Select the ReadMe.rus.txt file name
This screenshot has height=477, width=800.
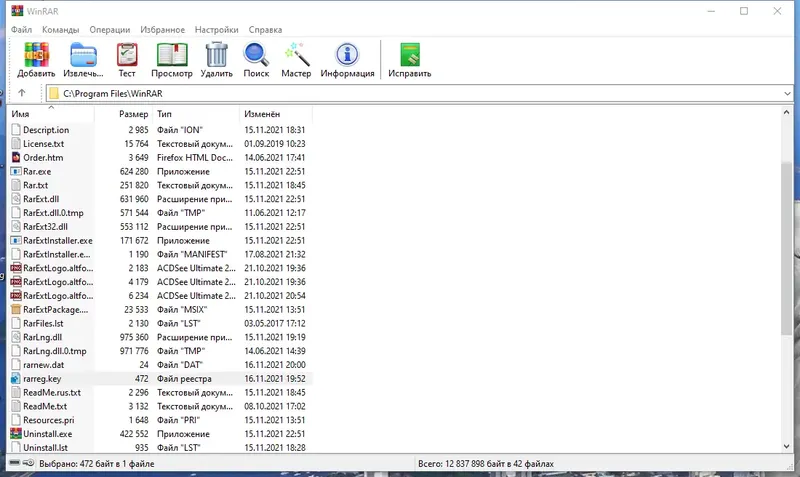(x=52, y=392)
